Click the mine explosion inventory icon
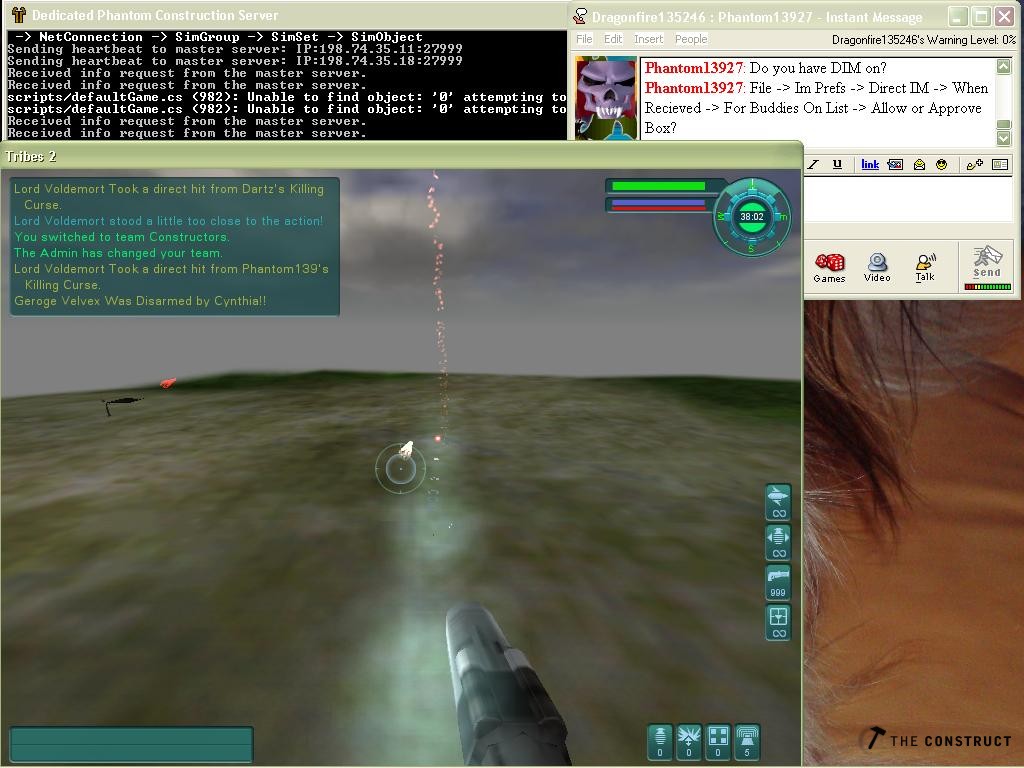The width and height of the screenshot is (1024, 768). [x=689, y=742]
